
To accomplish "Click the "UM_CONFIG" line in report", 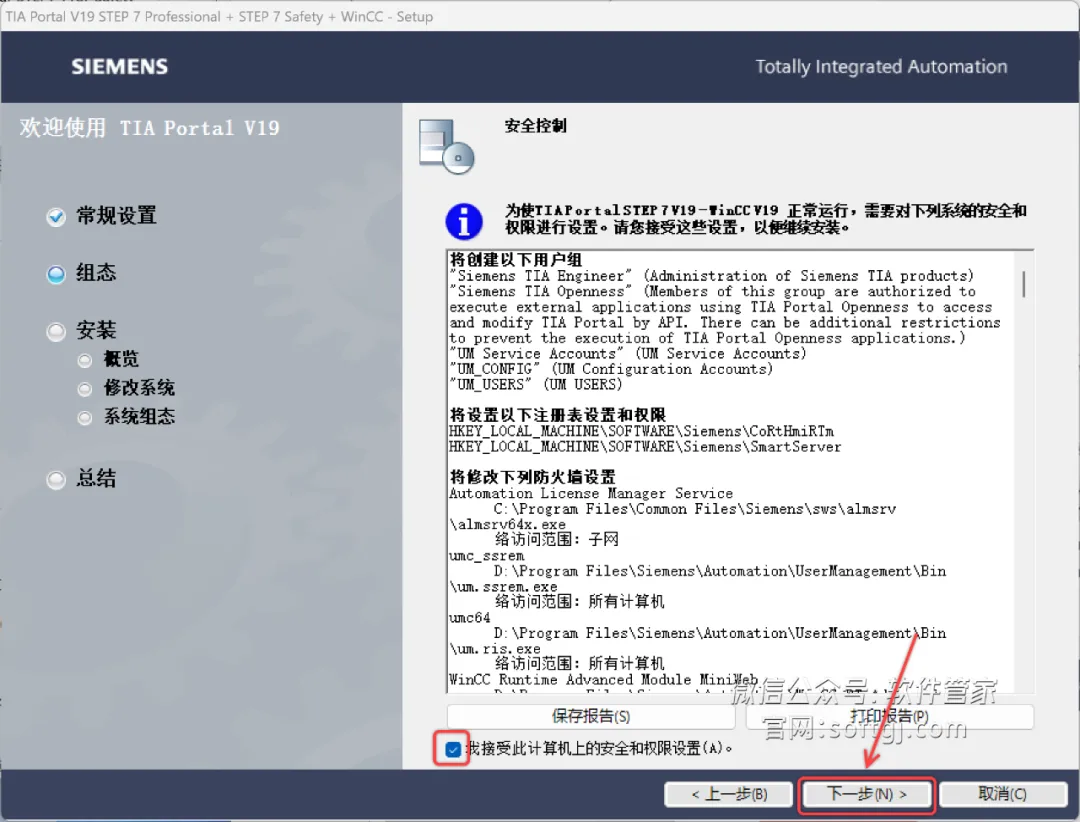I will tap(611, 369).
